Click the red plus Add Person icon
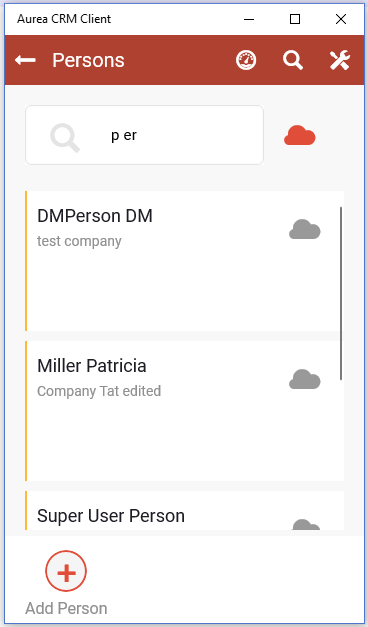The width and height of the screenshot is (368, 627). [x=66, y=571]
